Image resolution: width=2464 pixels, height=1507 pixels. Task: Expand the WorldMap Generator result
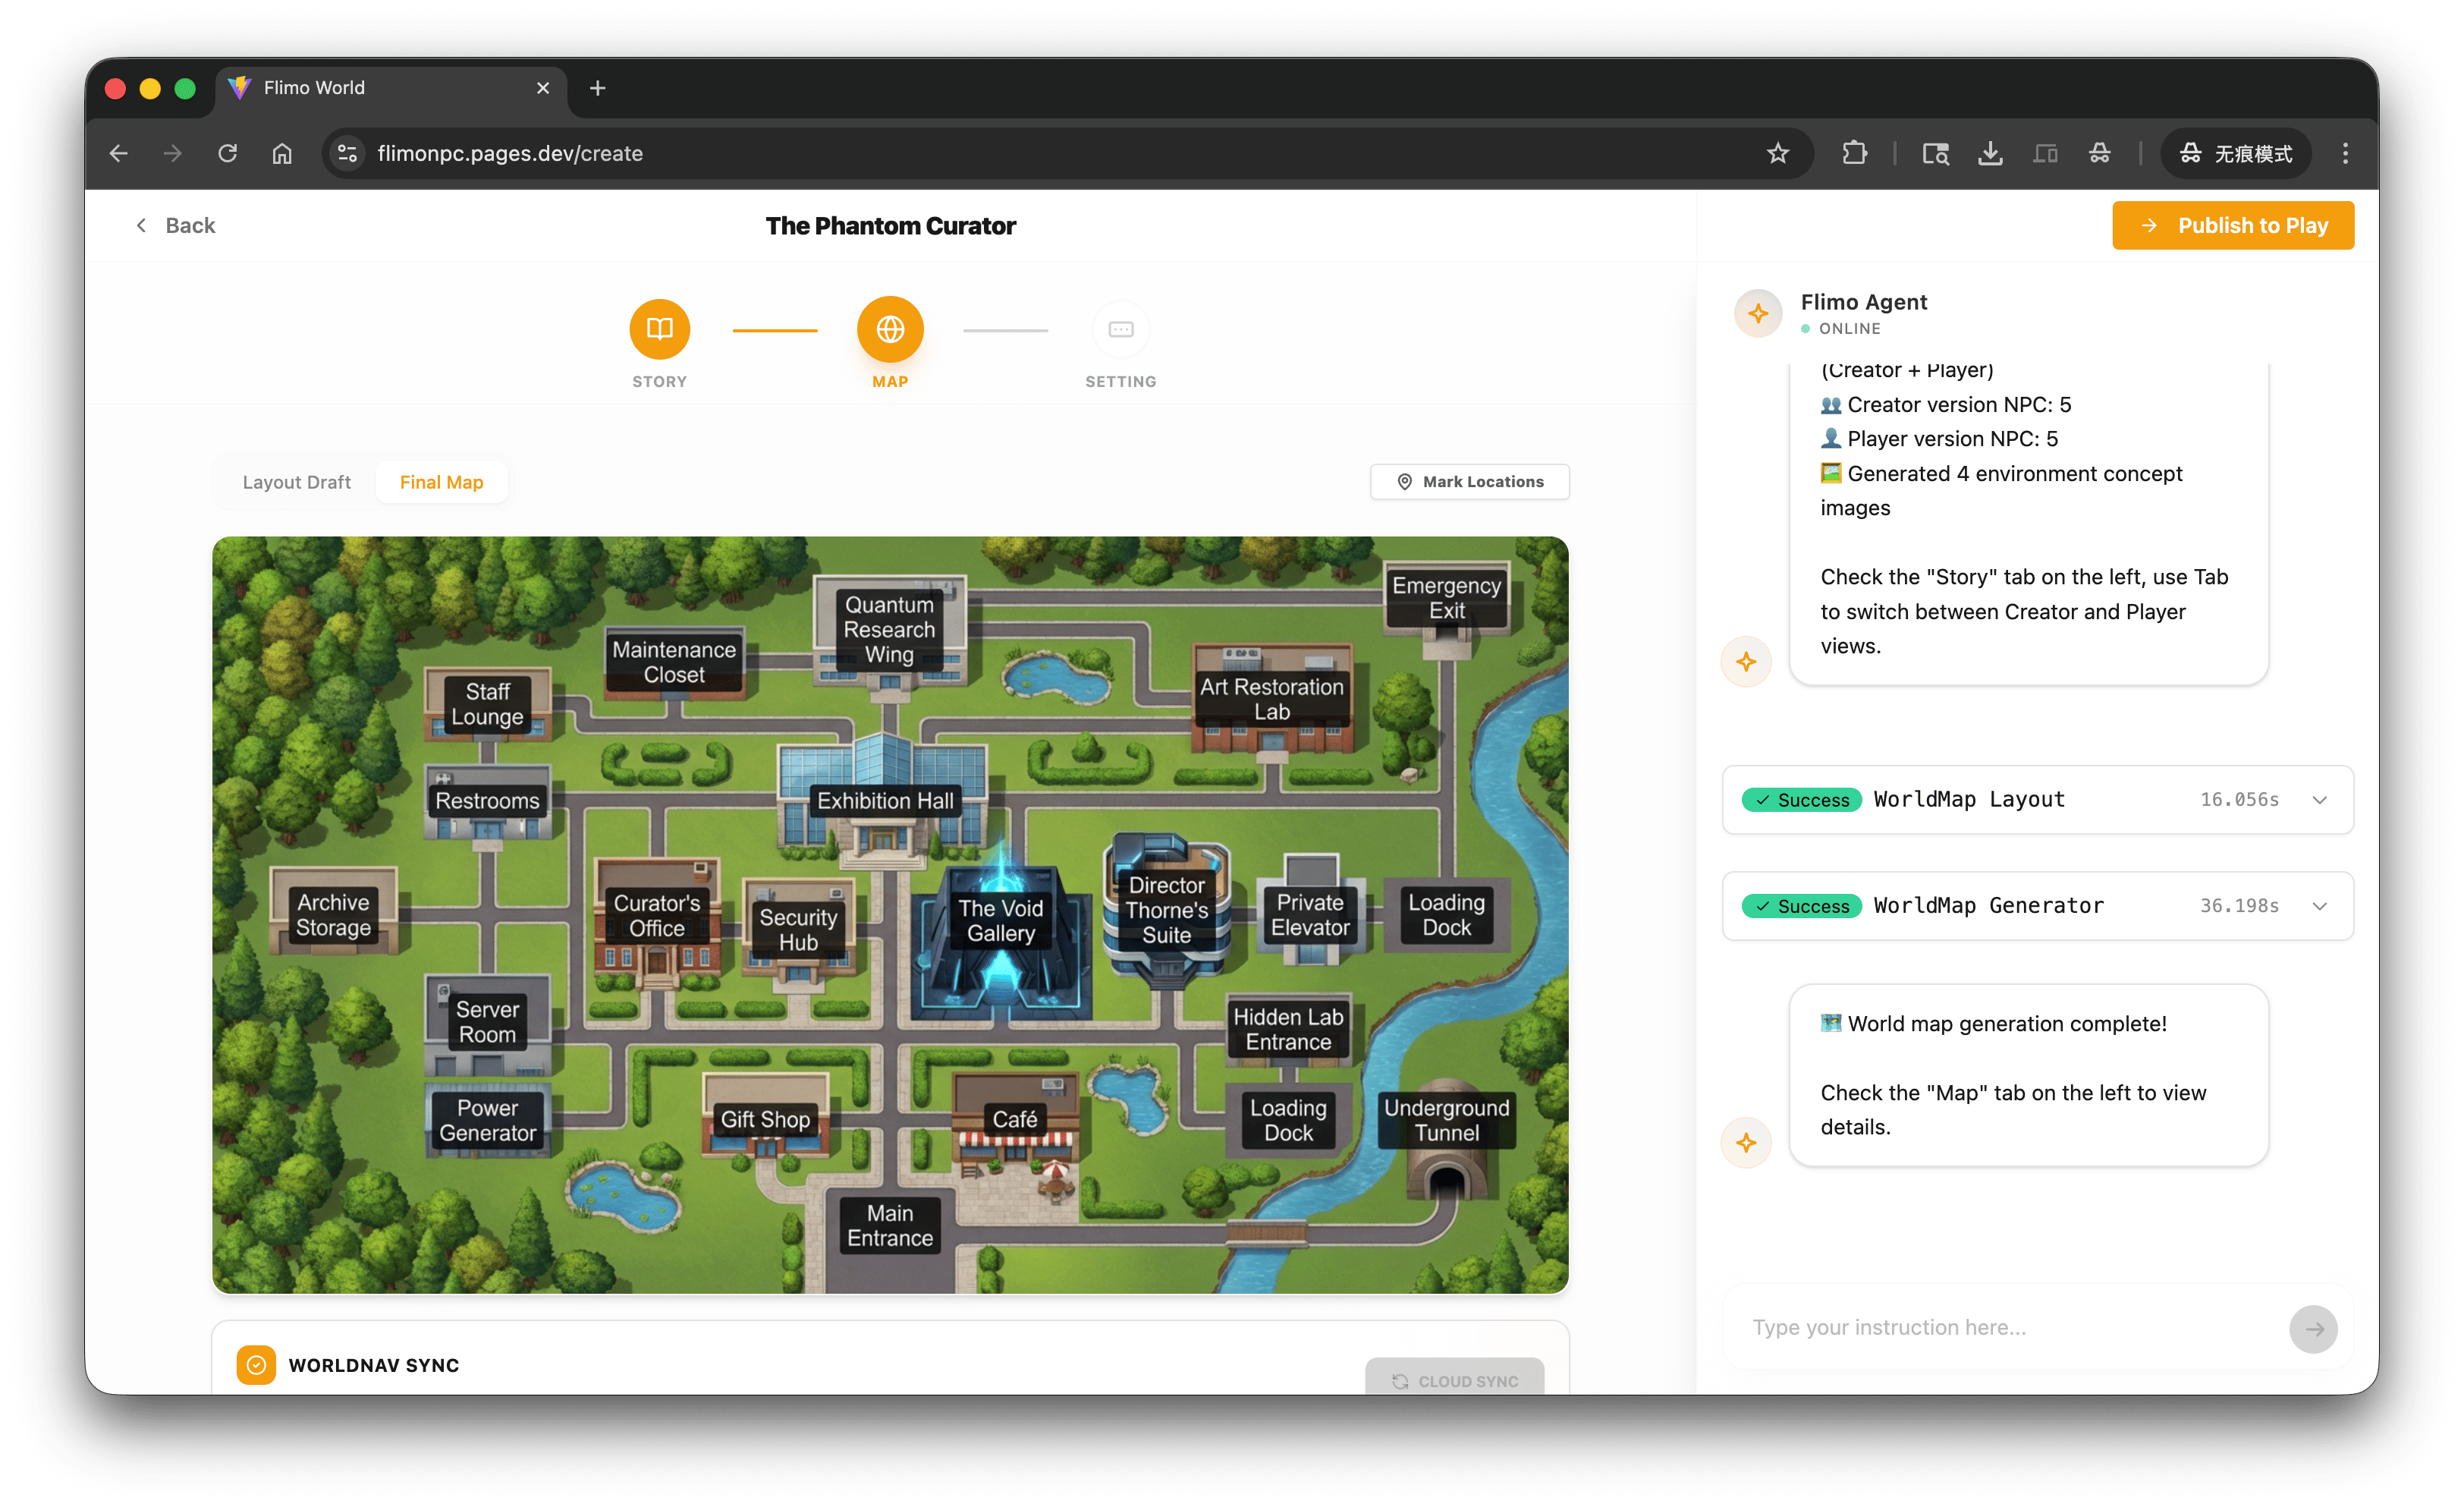(2320, 906)
